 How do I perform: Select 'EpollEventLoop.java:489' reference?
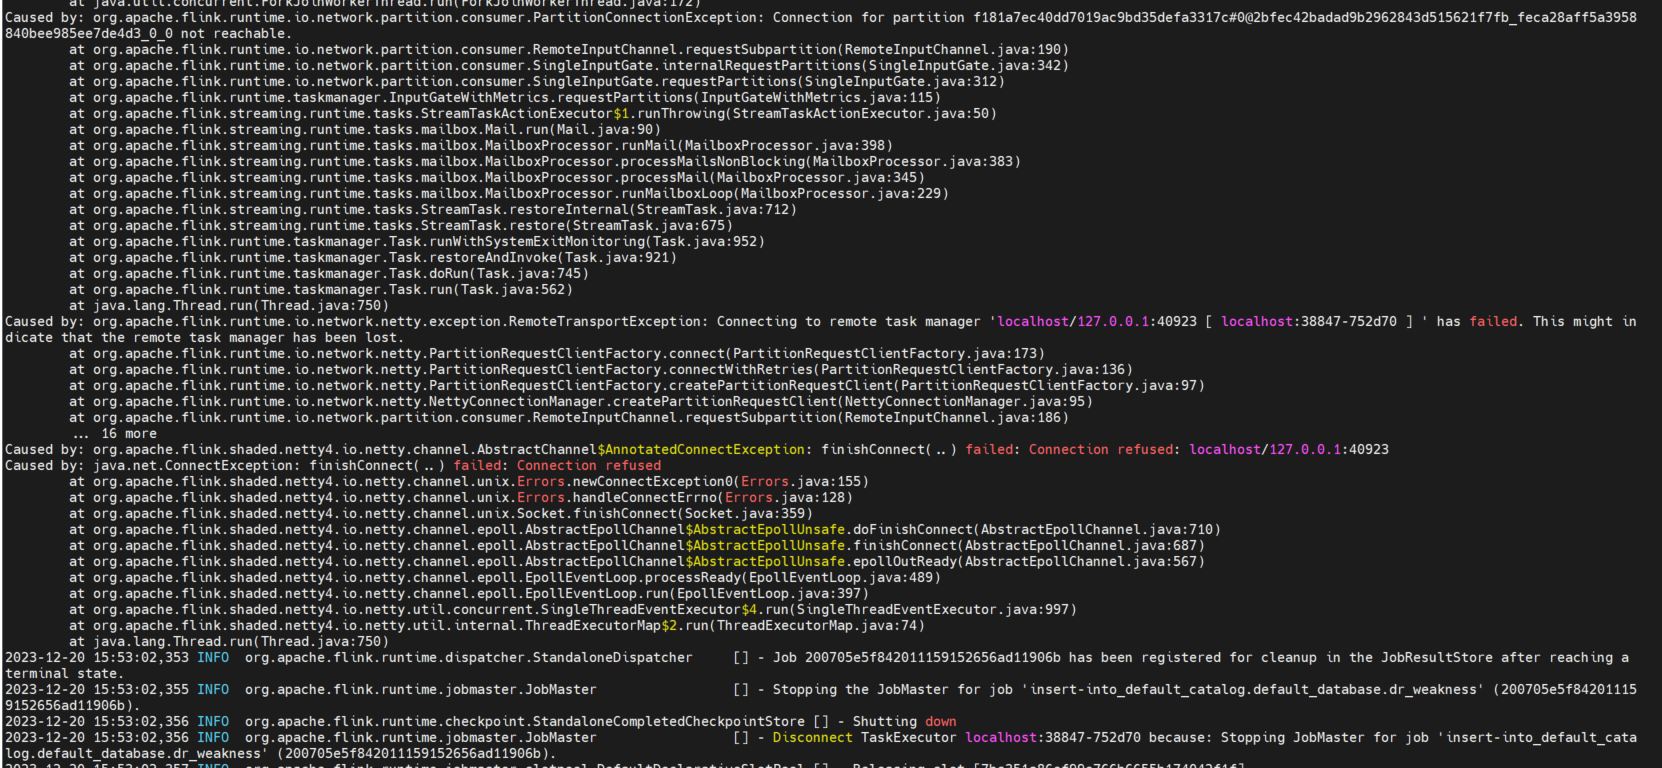841,577
